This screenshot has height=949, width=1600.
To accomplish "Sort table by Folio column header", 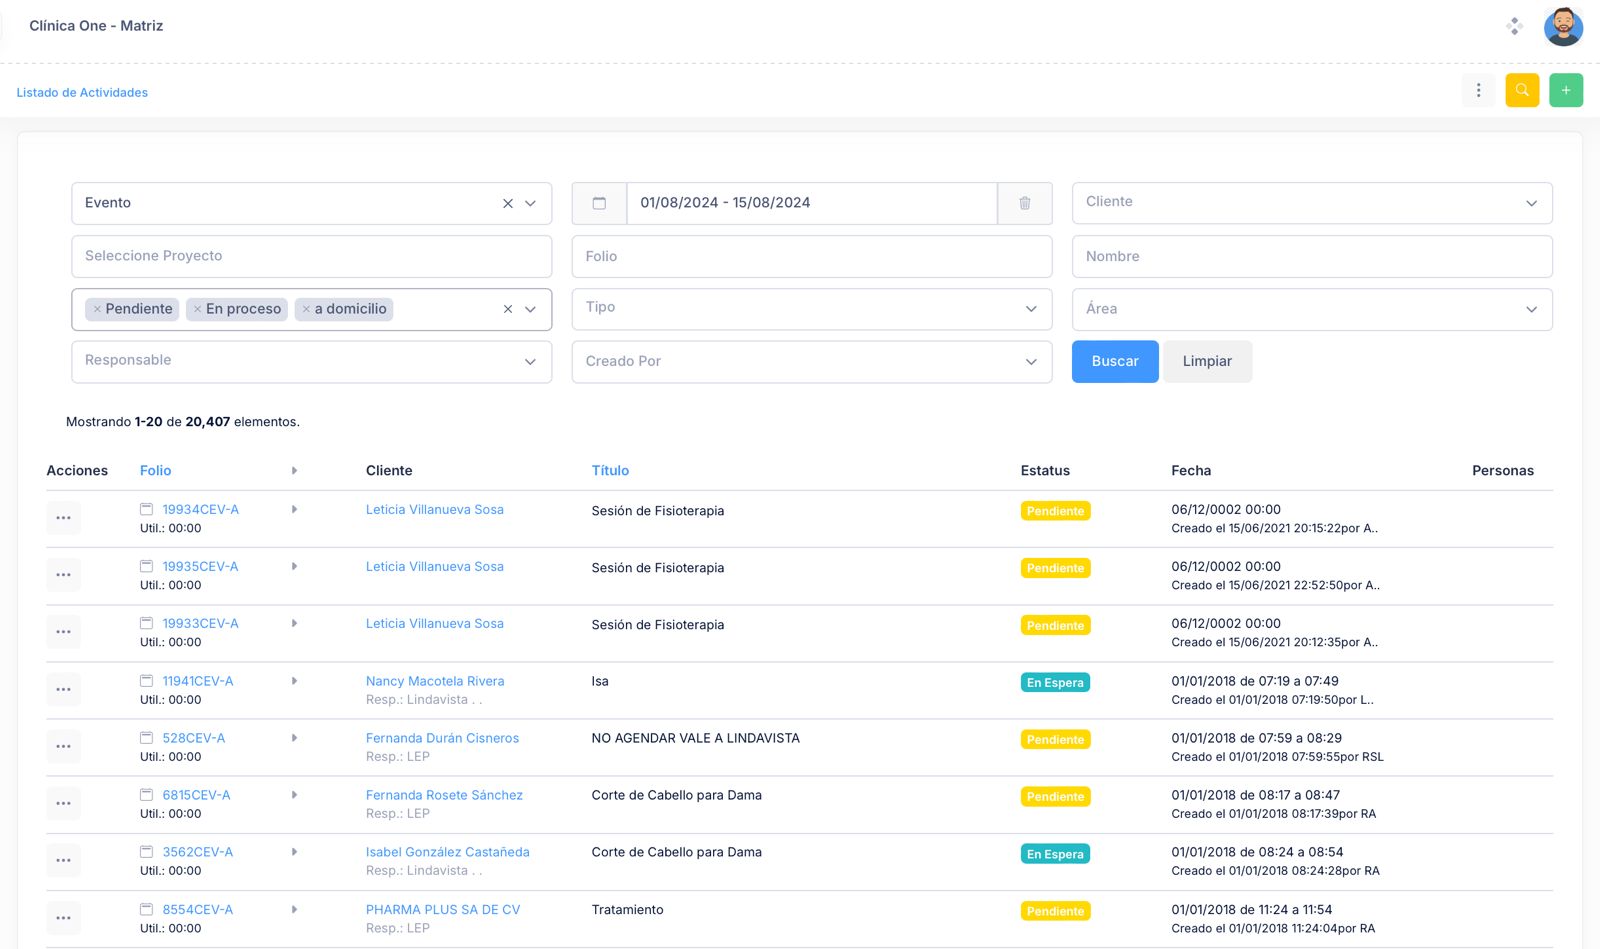I will click(x=155, y=471).
